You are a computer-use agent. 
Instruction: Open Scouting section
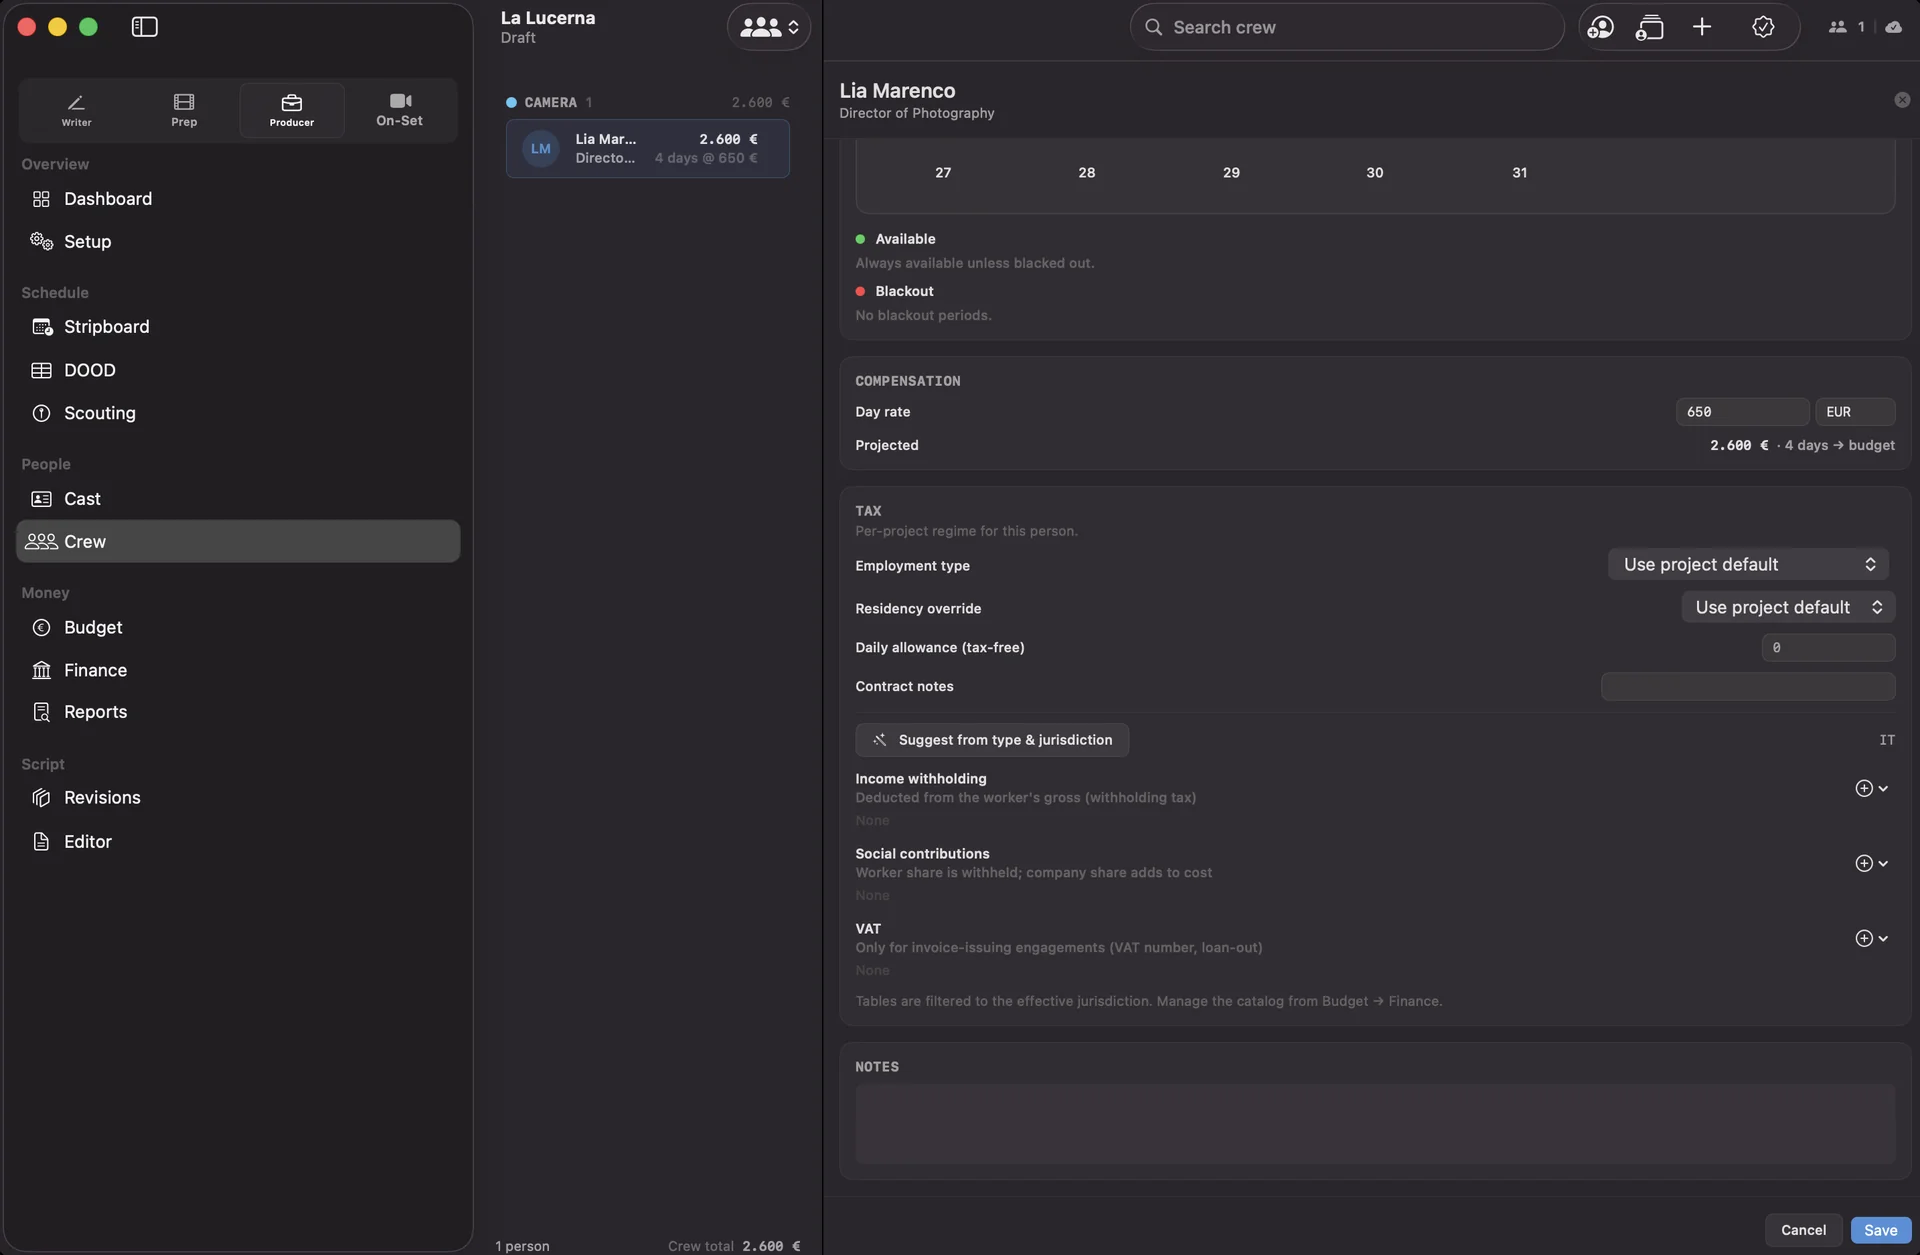click(238, 413)
